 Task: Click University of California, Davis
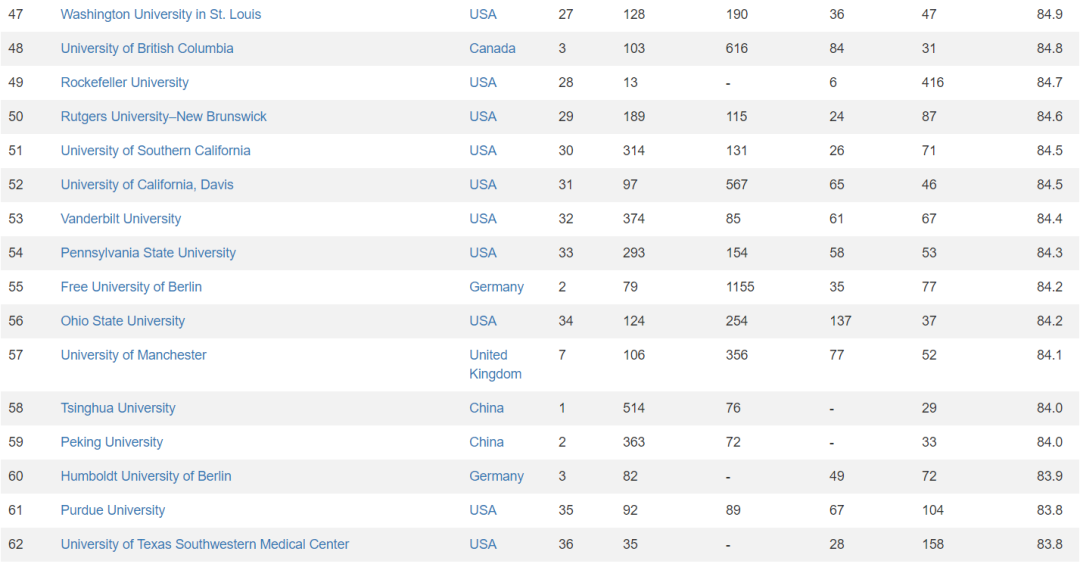point(147,184)
